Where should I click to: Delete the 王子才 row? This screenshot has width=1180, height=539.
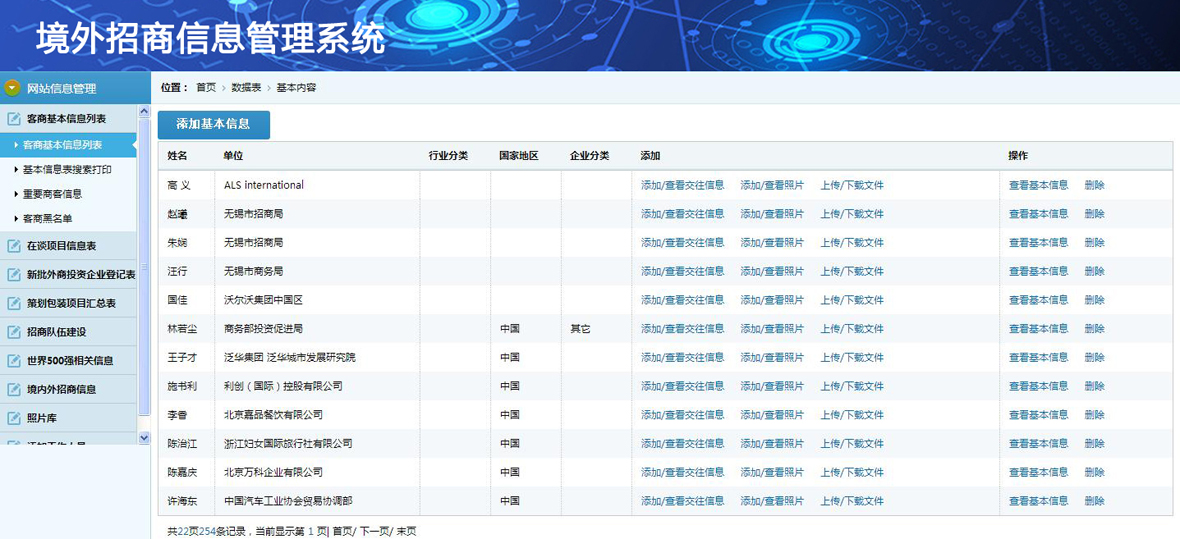1094,358
